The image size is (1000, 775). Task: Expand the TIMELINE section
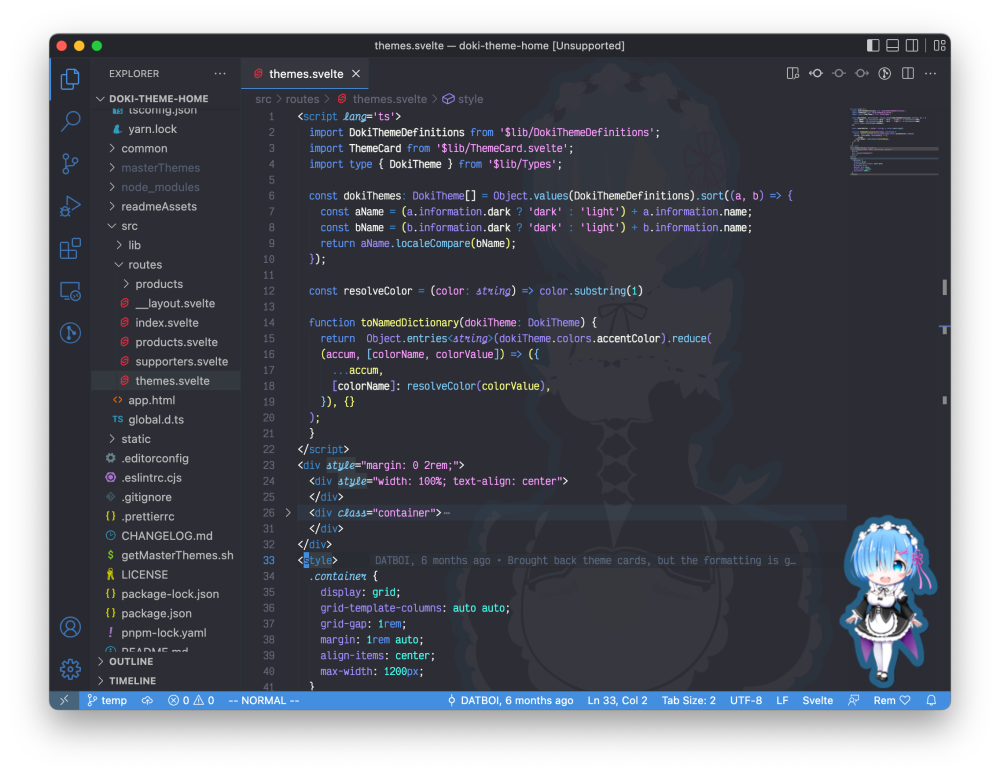tap(166, 681)
